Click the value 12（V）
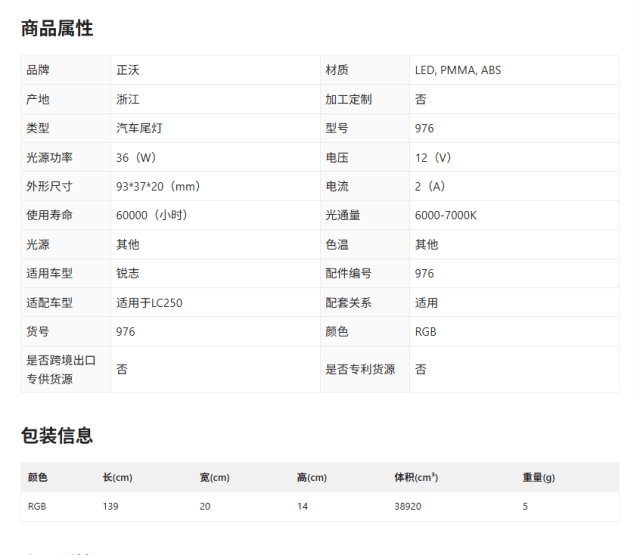640x555 pixels. [x=433, y=158]
